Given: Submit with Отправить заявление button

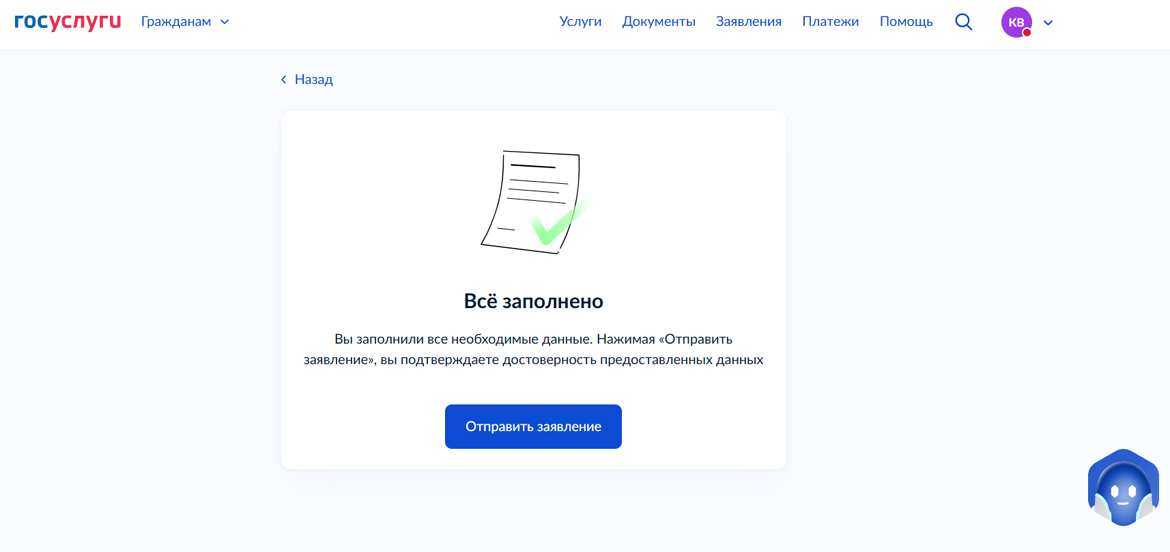Looking at the screenshot, I should click(x=534, y=427).
